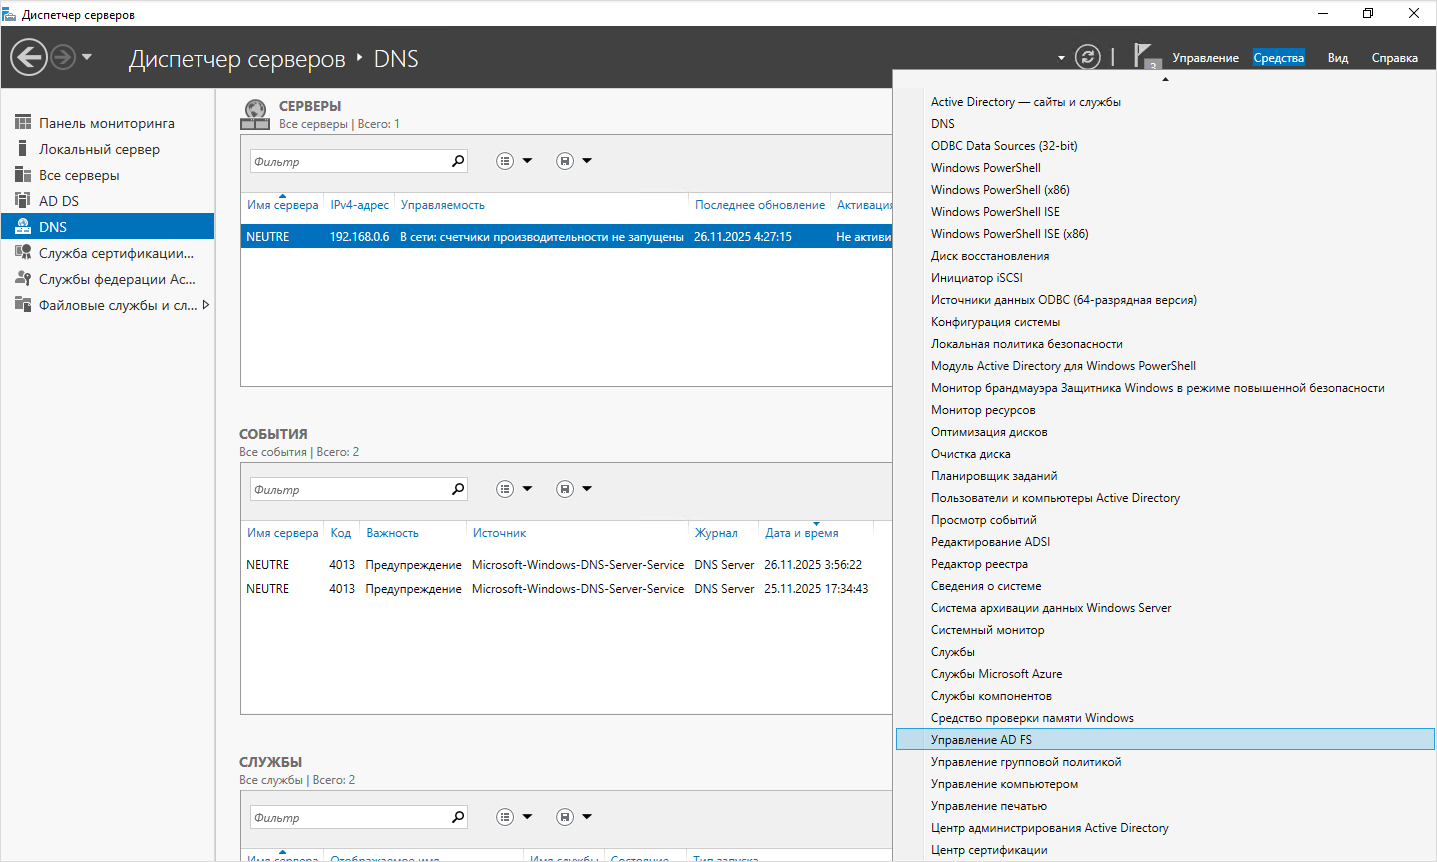Image resolution: width=1437 pixels, height=862 pixels.
Task: Expand the list options arrow in СЕРВЕРЫ
Action: (527, 161)
